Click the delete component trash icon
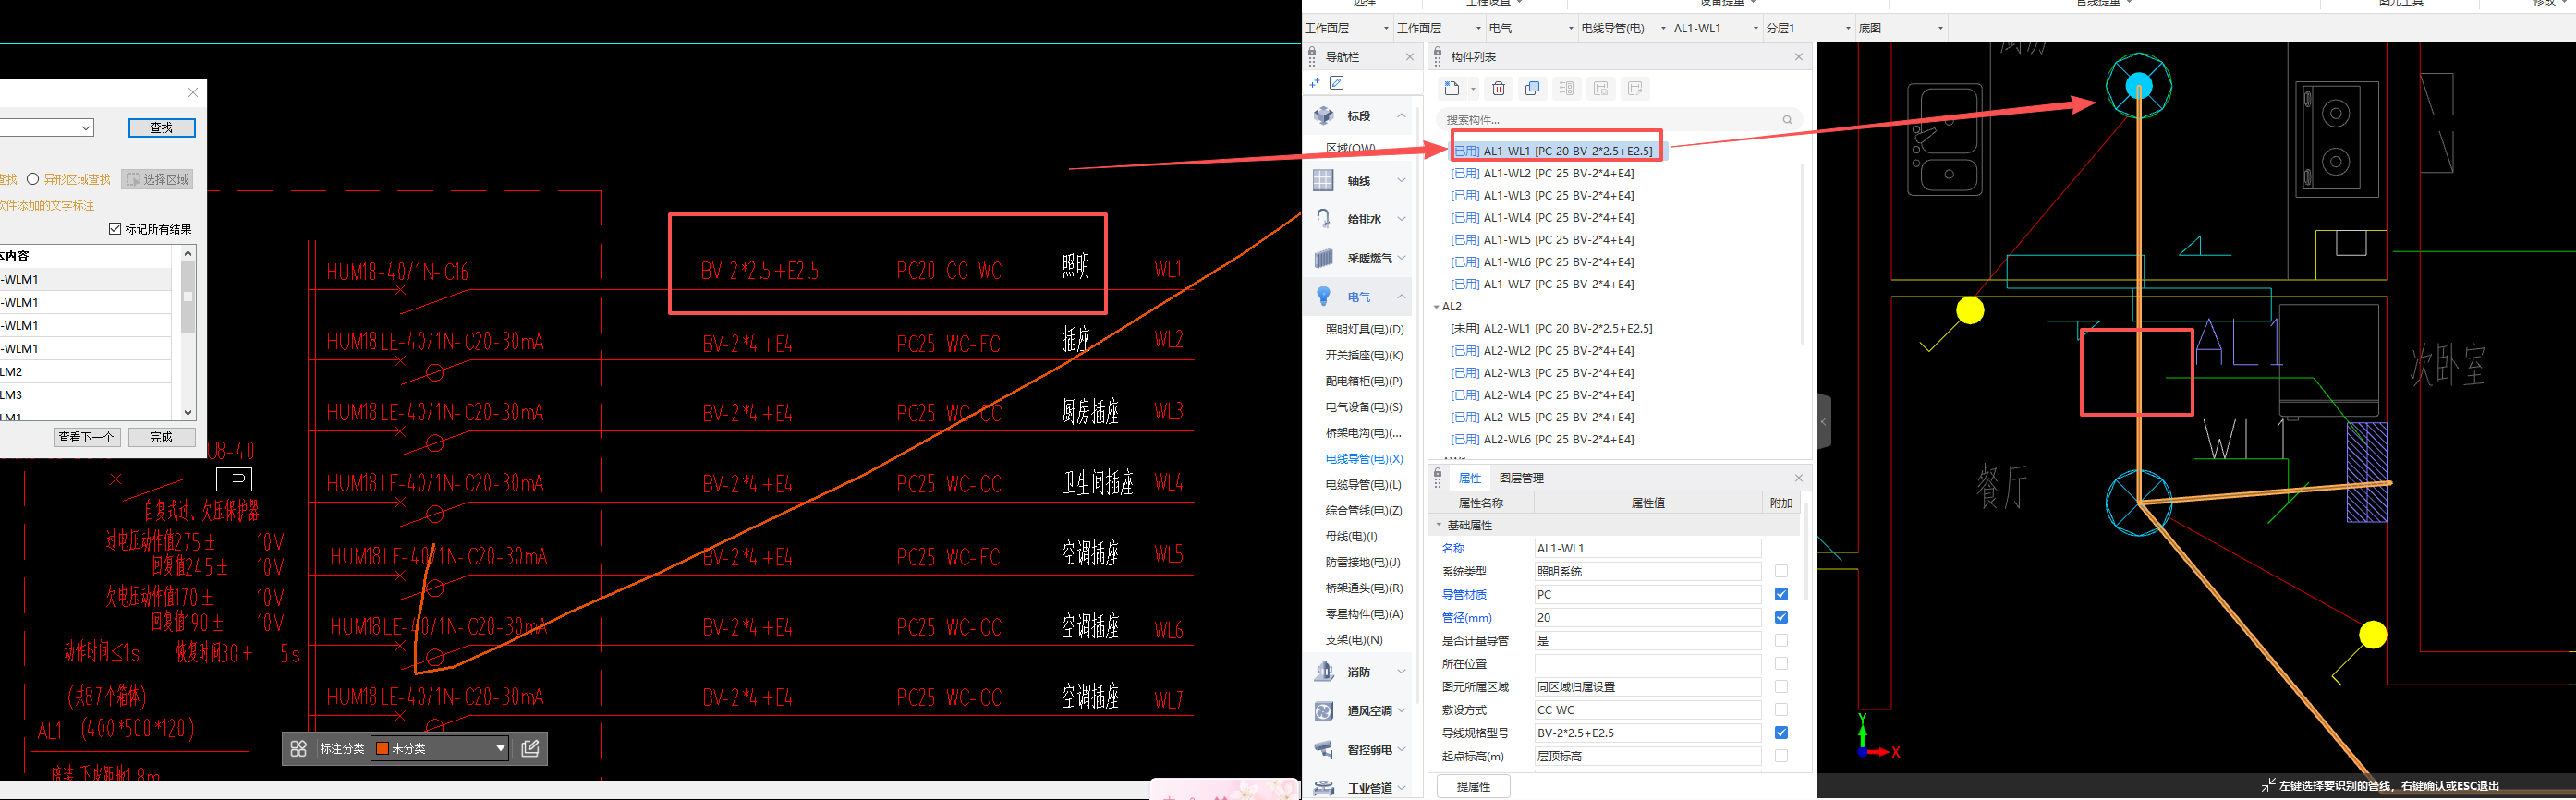This screenshot has width=2576, height=800. pyautogui.click(x=1498, y=89)
